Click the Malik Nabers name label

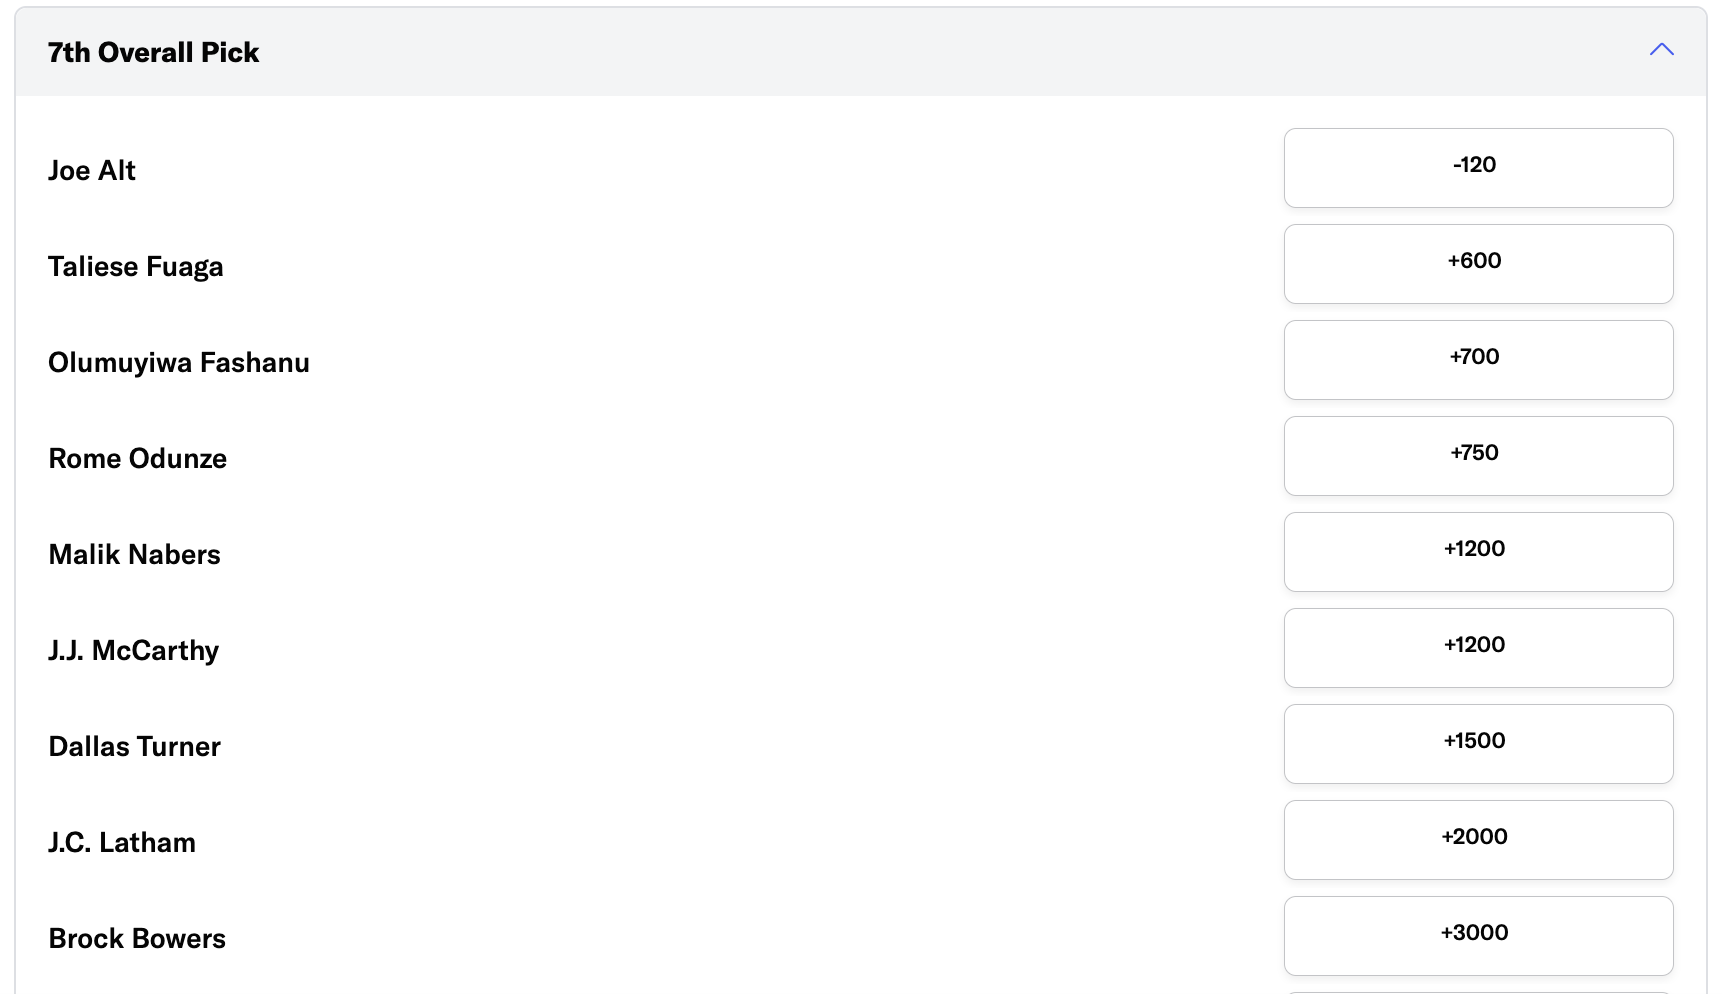pyautogui.click(x=135, y=555)
